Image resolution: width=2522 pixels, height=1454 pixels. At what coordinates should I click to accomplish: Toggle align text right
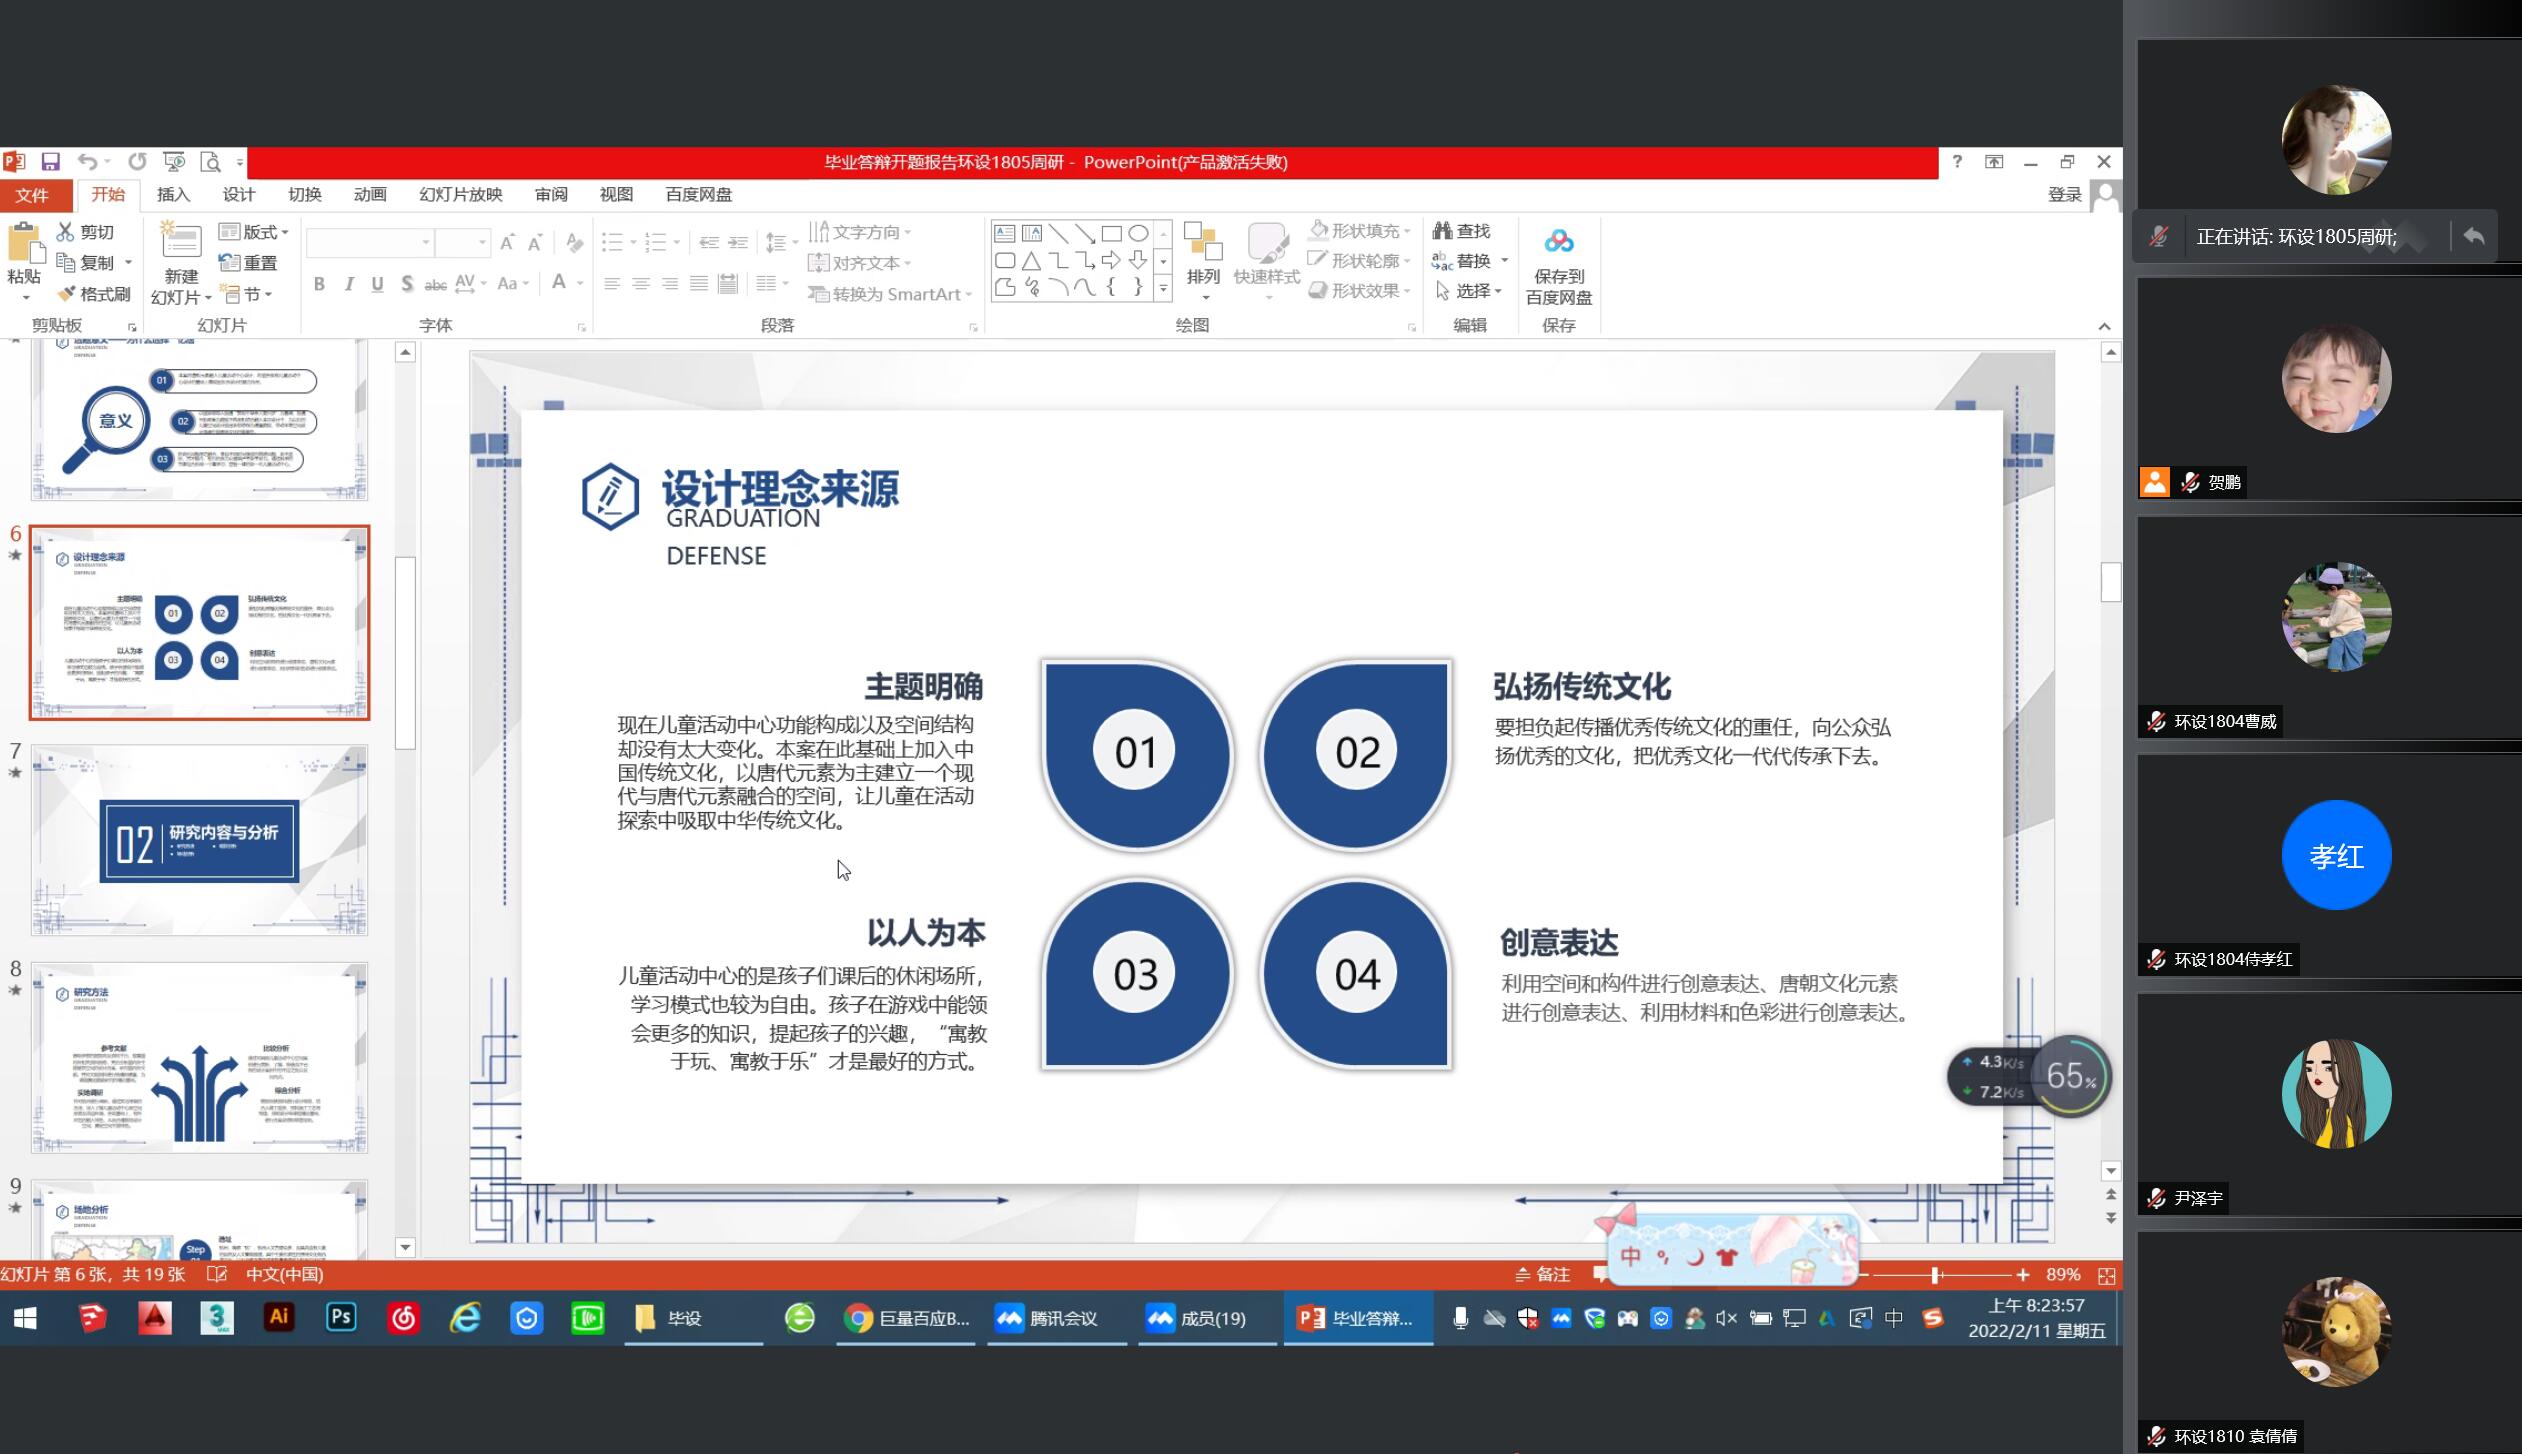tap(670, 284)
